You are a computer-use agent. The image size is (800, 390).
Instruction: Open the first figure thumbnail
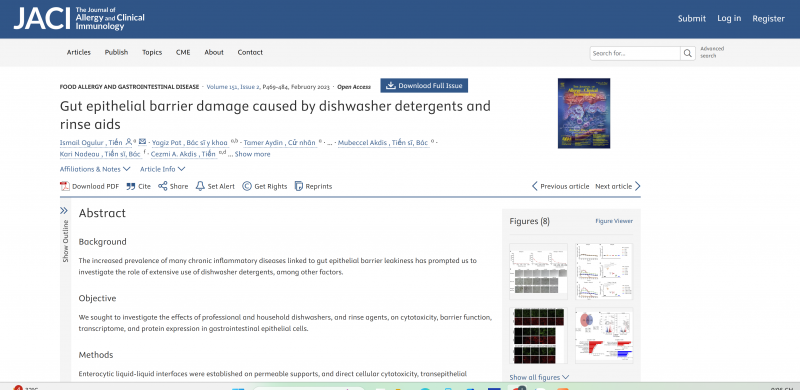point(538,272)
